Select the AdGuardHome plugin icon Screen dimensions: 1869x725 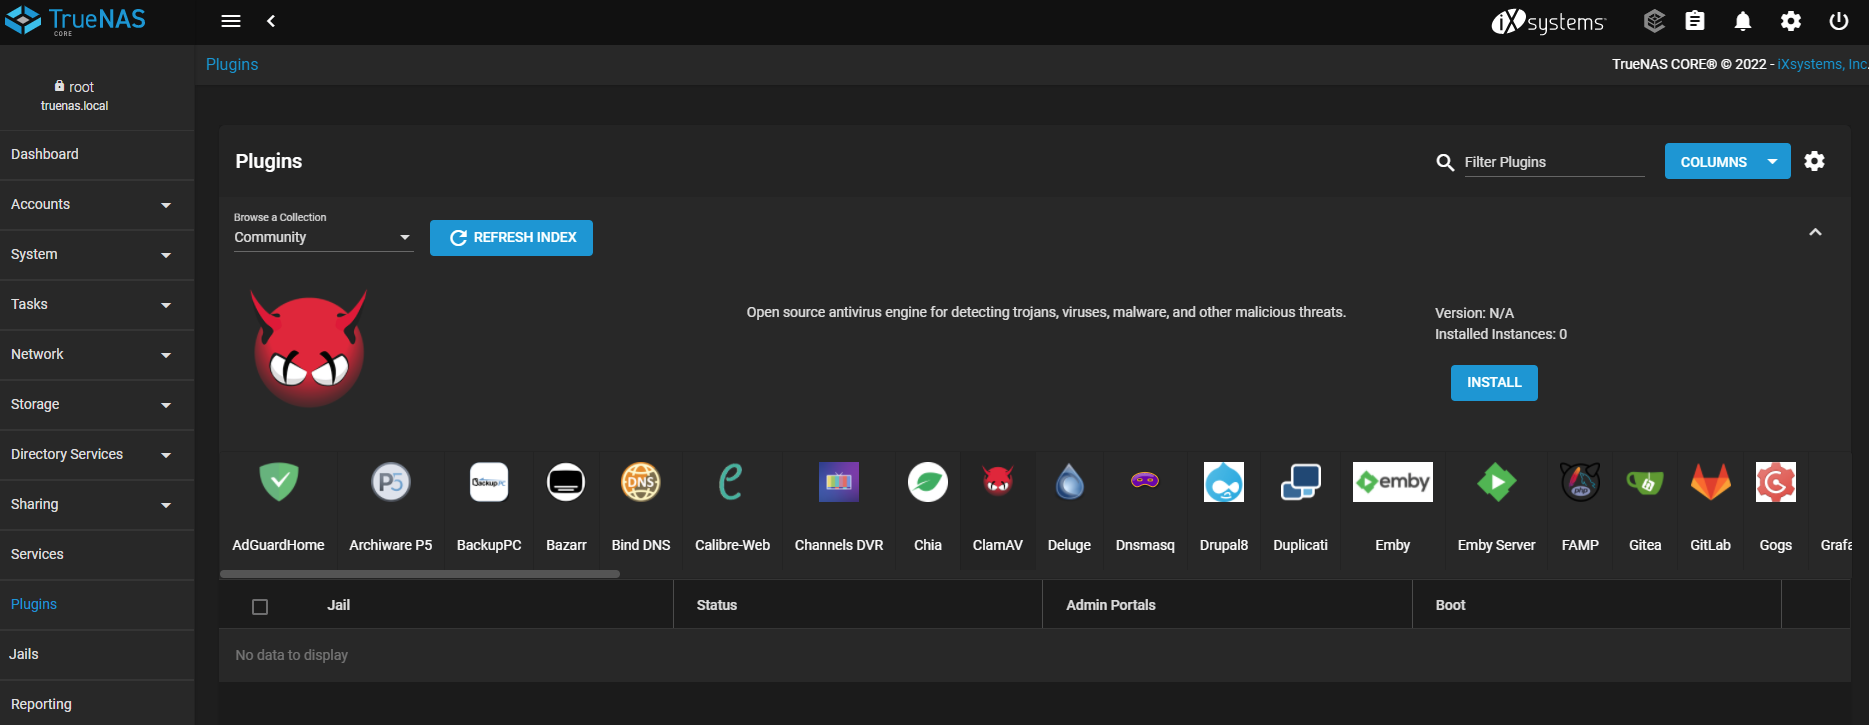[279, 482]
